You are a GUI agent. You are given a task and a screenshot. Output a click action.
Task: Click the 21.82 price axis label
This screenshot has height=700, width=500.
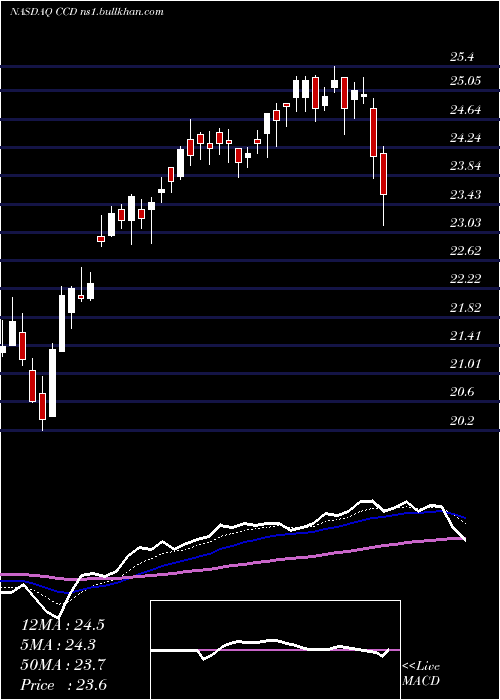coord(466,308)
